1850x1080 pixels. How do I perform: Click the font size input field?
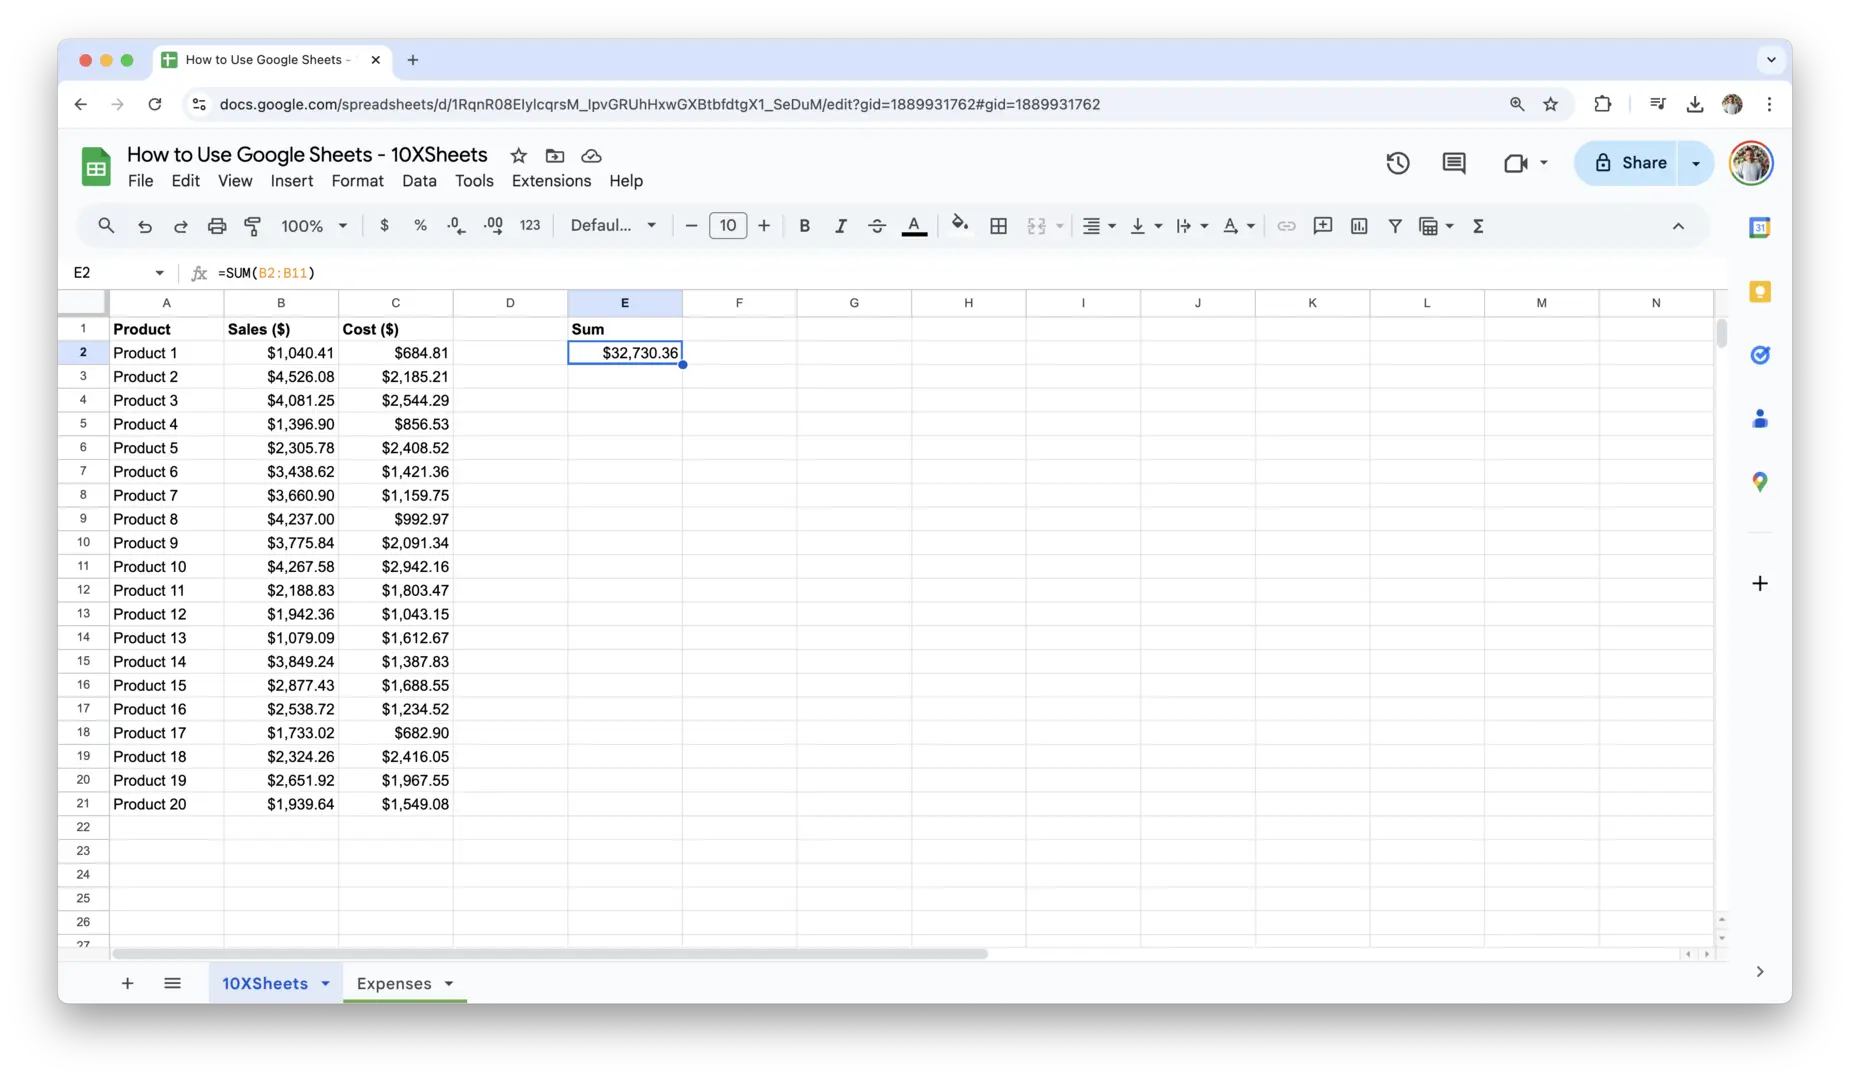[728, 226]
